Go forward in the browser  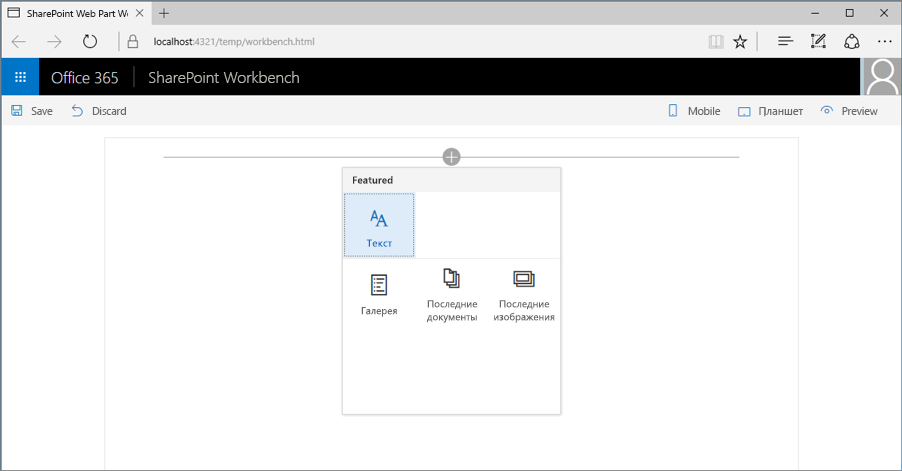pos(54,41)
